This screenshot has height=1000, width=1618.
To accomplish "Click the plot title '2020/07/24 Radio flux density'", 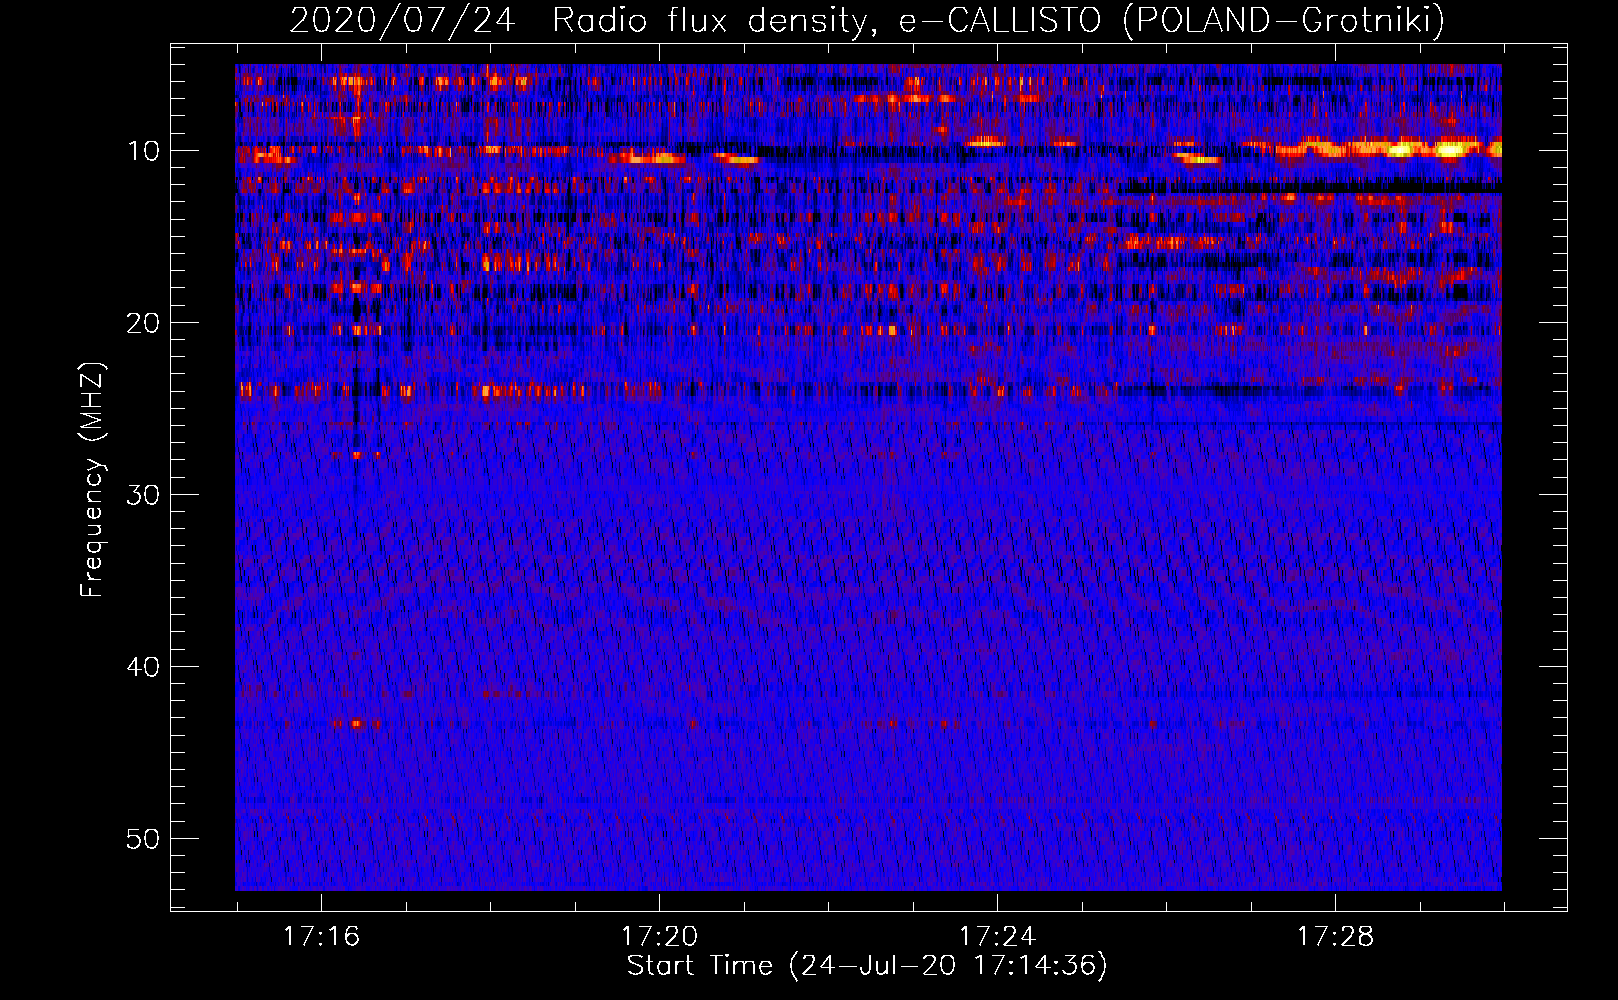I will 866,20.
